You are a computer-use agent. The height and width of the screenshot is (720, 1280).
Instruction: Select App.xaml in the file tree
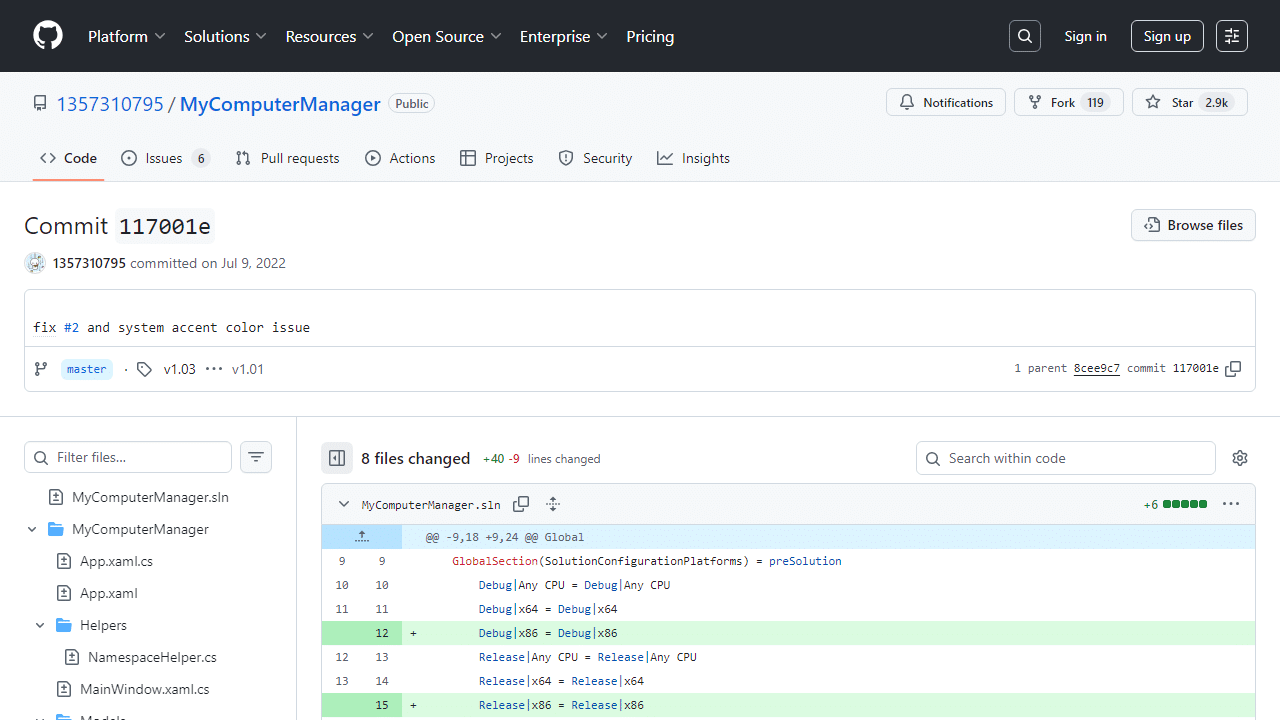109,593
